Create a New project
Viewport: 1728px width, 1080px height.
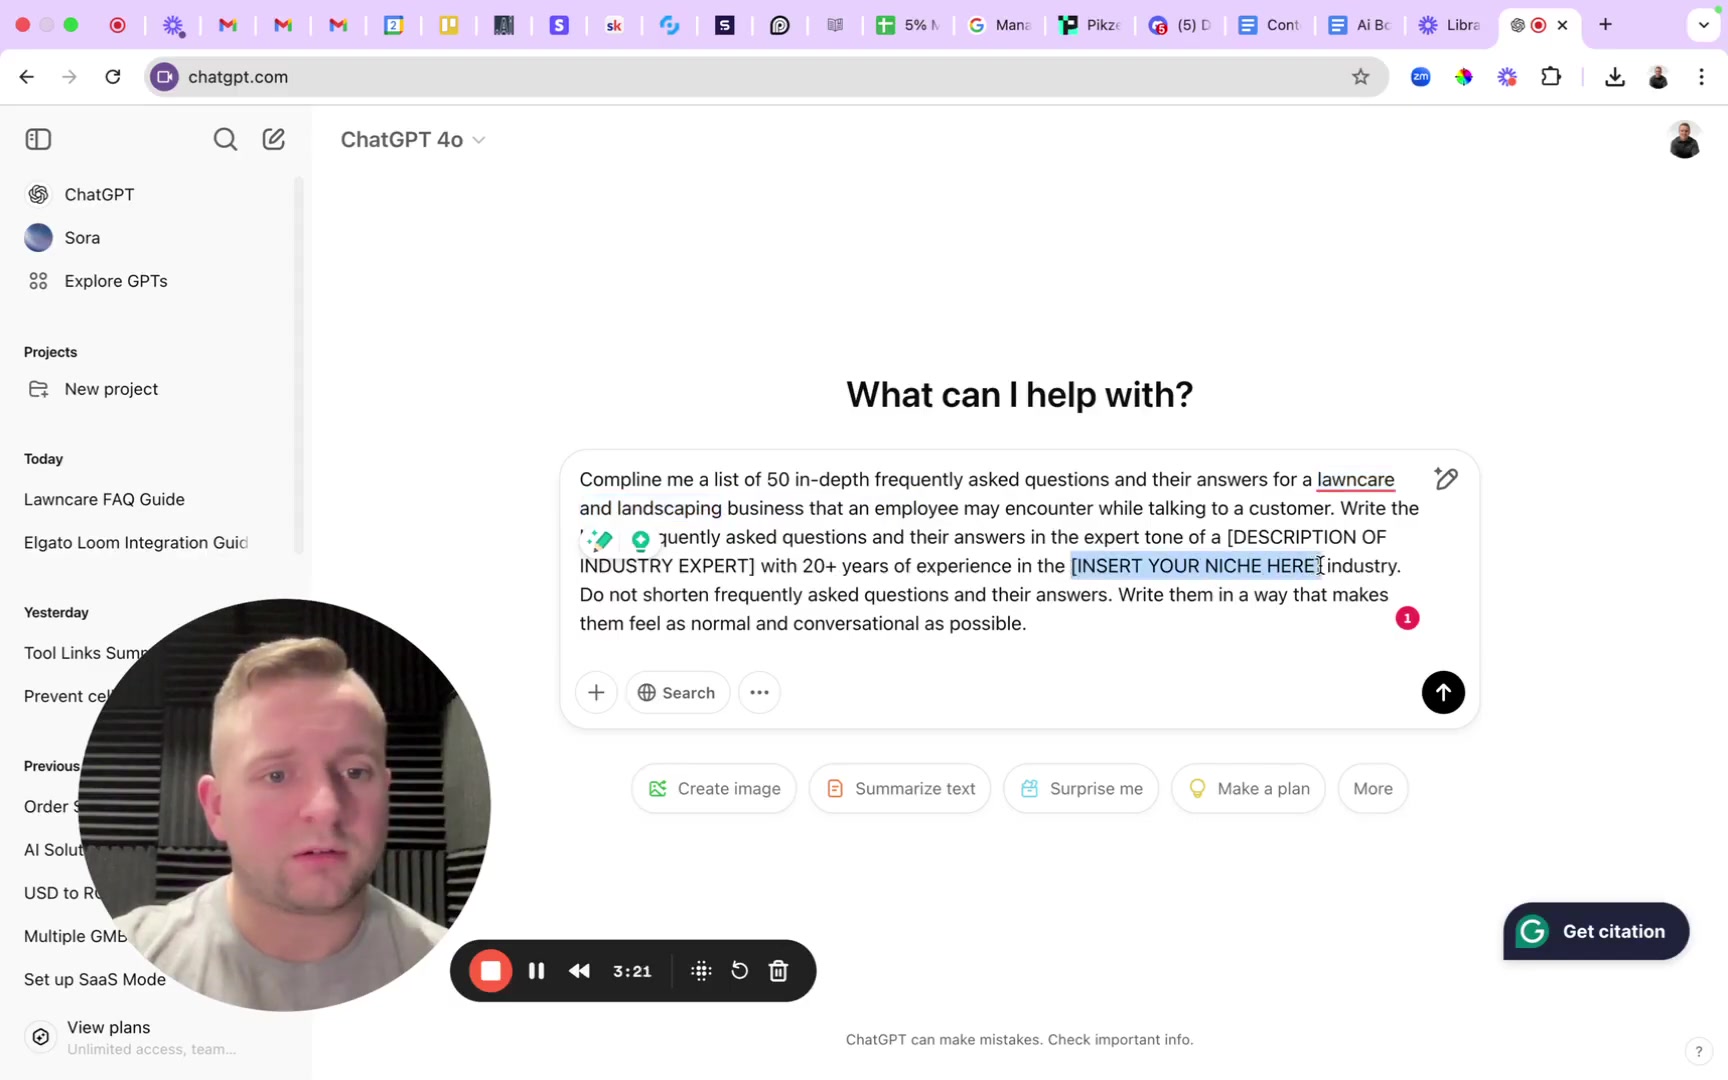click(x=111, y=389)
